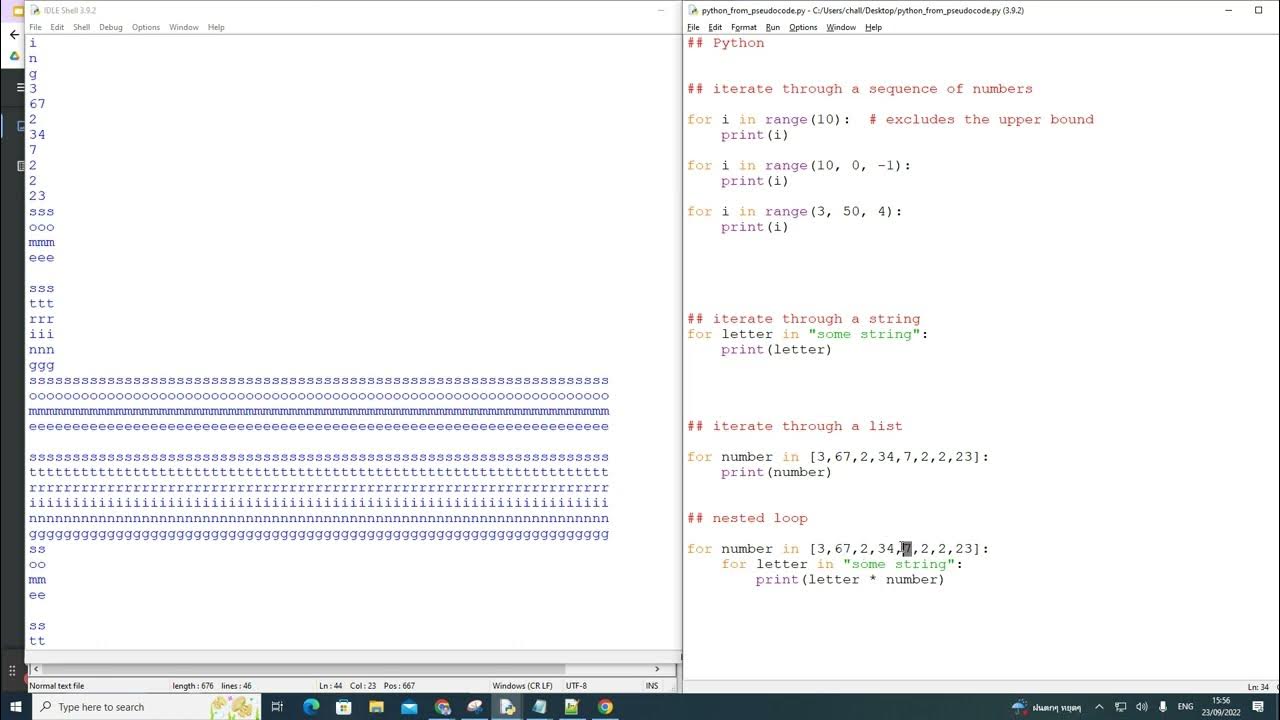Viewport: 1280px width, 720px height.
Task: Click the Google Drive icon behind the Shell
Action: [14, 56]
